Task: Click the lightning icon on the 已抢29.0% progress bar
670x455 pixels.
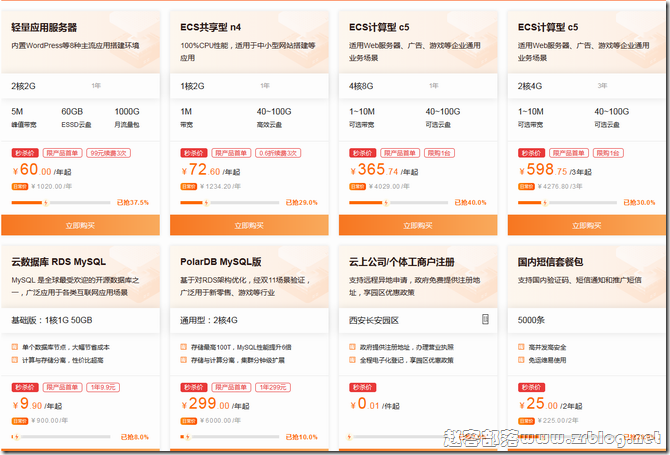Action: point(206,203)
